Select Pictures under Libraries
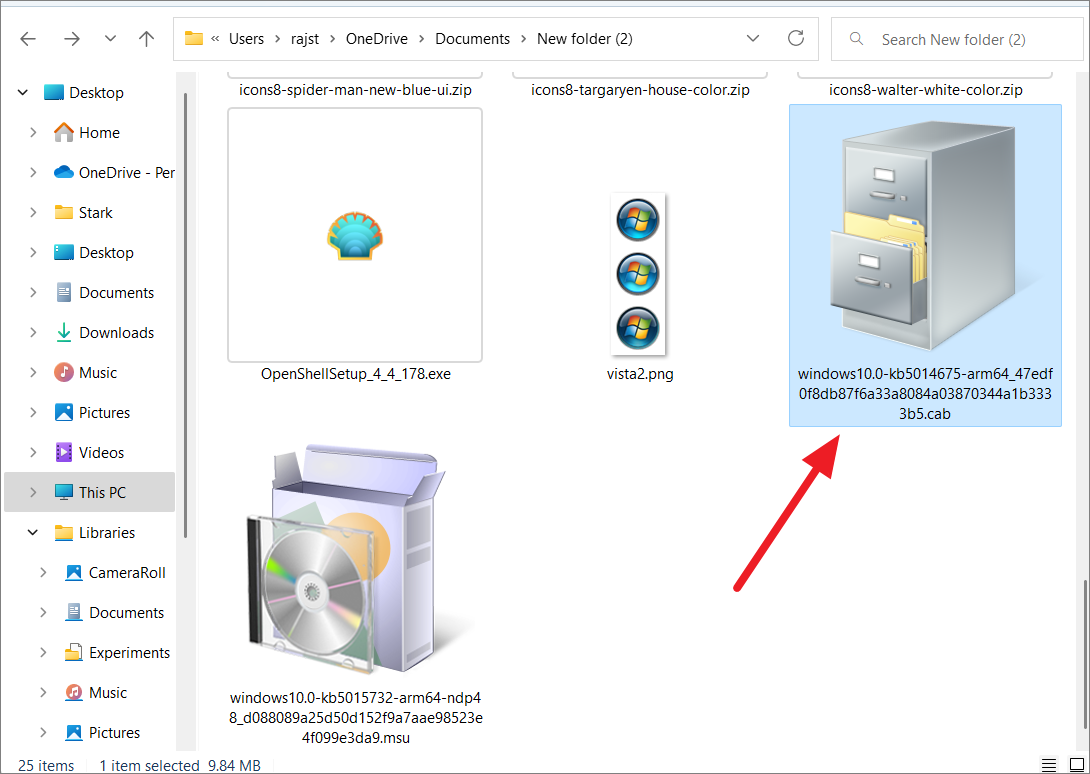The image size is (1090, 774). click(x=115, y=732)
